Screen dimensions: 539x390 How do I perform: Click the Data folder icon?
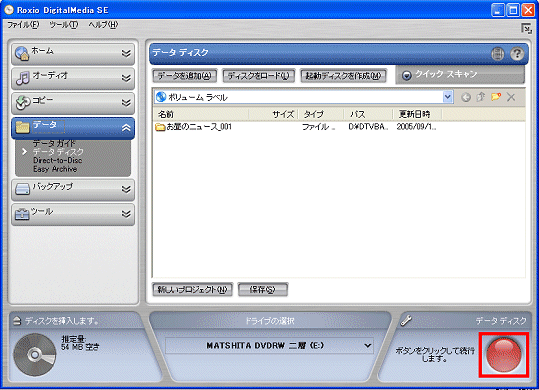(22, 127)
